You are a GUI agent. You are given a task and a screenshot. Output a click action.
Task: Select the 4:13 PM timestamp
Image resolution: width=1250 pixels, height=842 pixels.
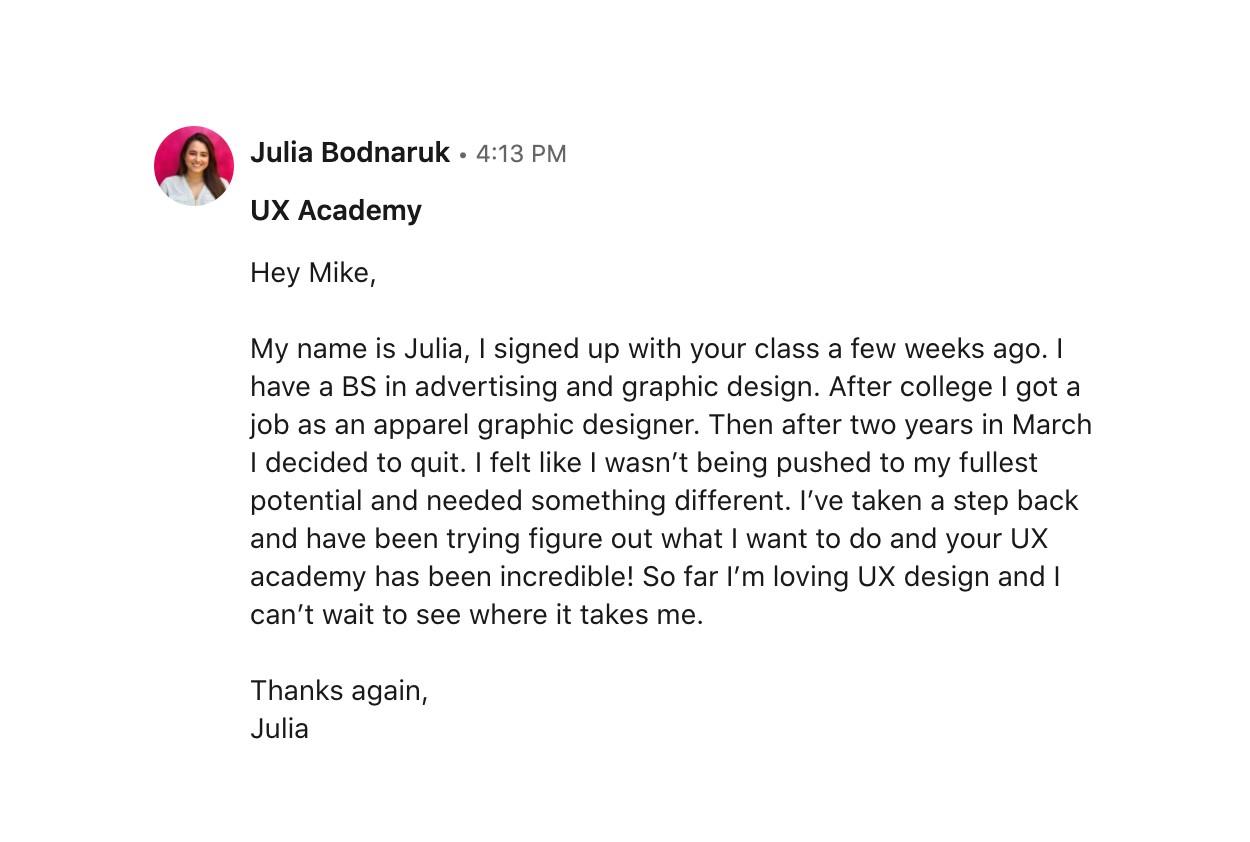tap(521, 154)
